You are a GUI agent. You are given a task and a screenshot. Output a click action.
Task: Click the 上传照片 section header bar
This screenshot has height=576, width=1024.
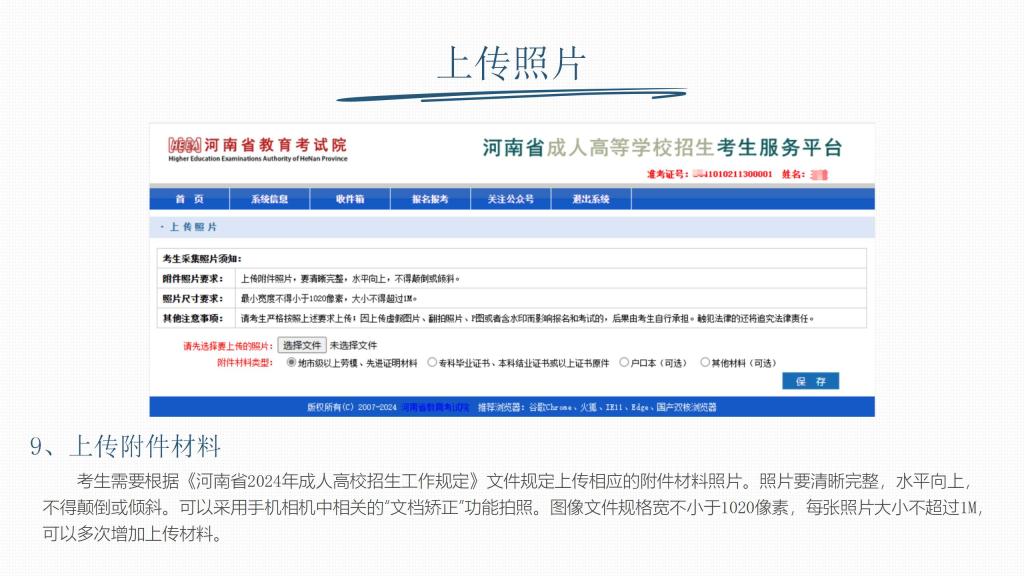(511, 227)
